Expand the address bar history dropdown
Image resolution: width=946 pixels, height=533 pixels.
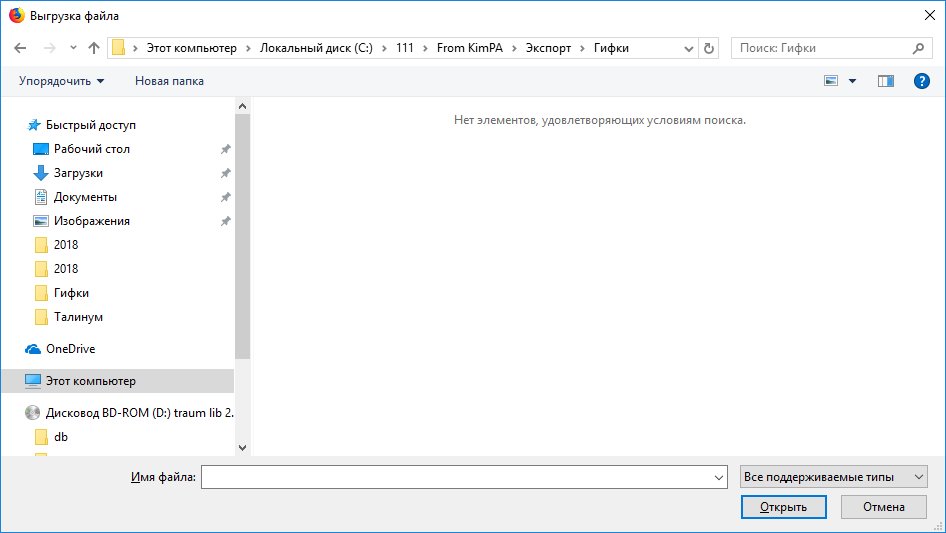pos(689,48)
